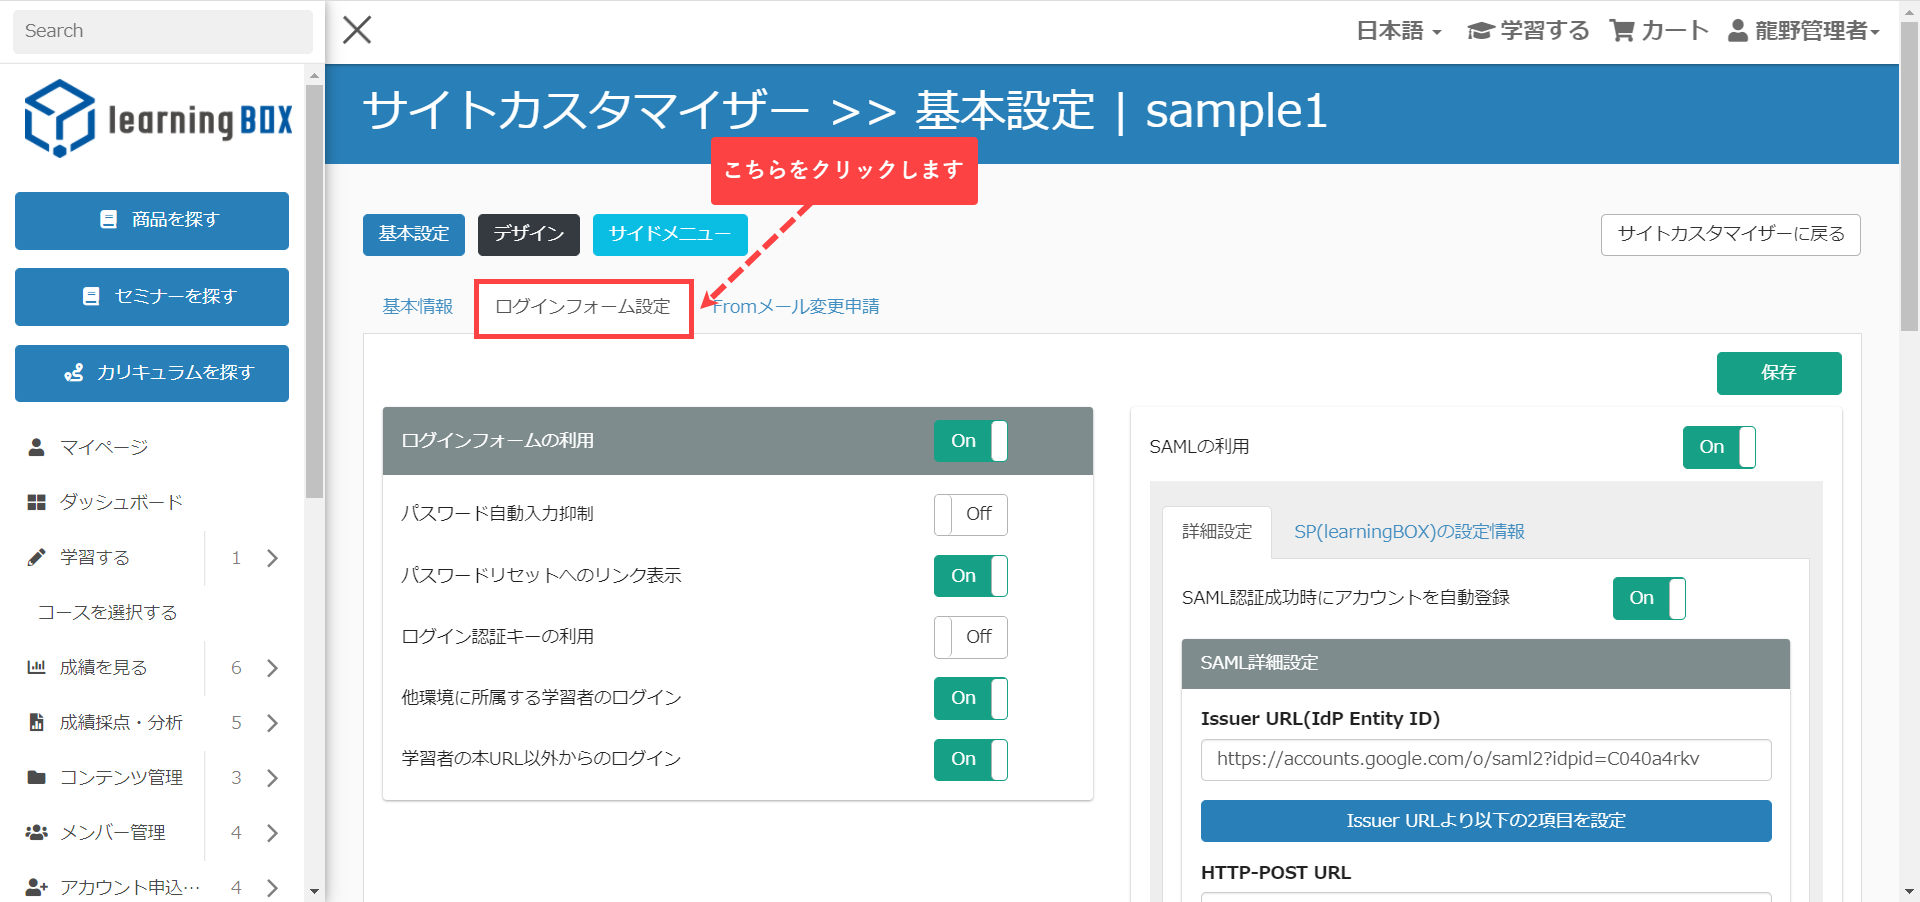Click サイトカスタマイザーに戻る button
Viewport: 1920px width, 902px height.
(x=1730, y=234)
